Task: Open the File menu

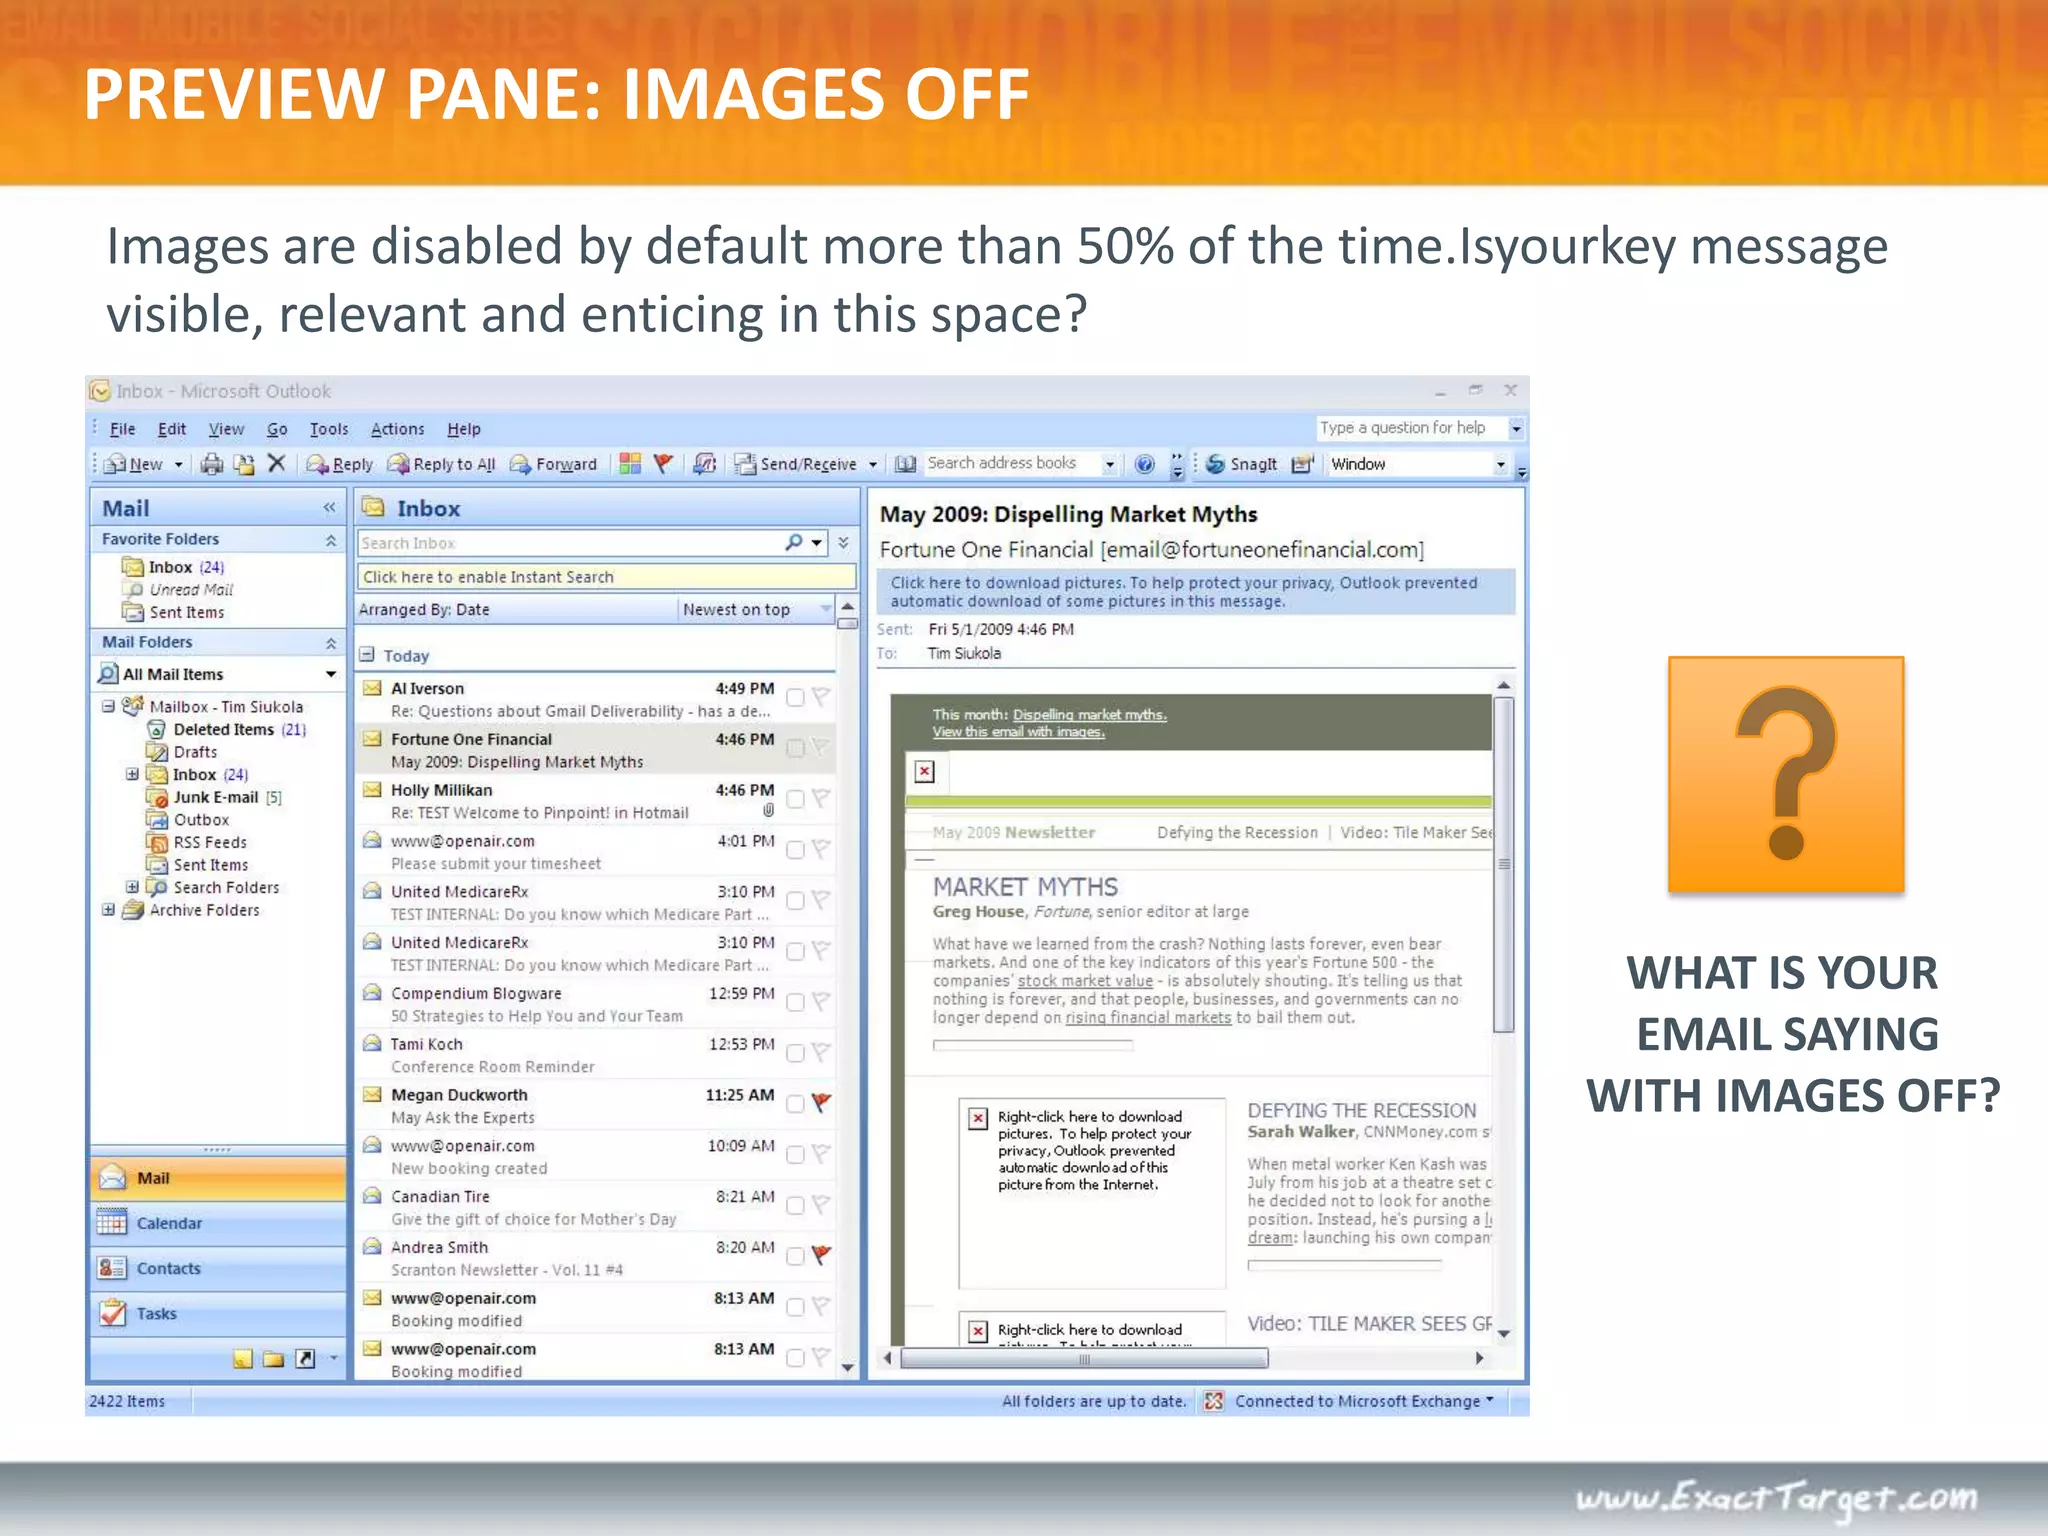Action: pyautogui.click(x=122, y=429)
